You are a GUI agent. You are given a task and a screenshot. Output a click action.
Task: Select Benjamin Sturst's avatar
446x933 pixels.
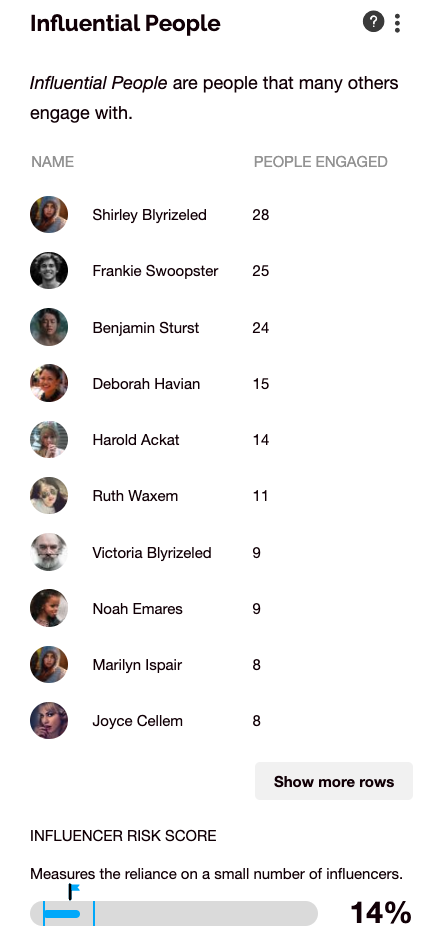point(49,327)
